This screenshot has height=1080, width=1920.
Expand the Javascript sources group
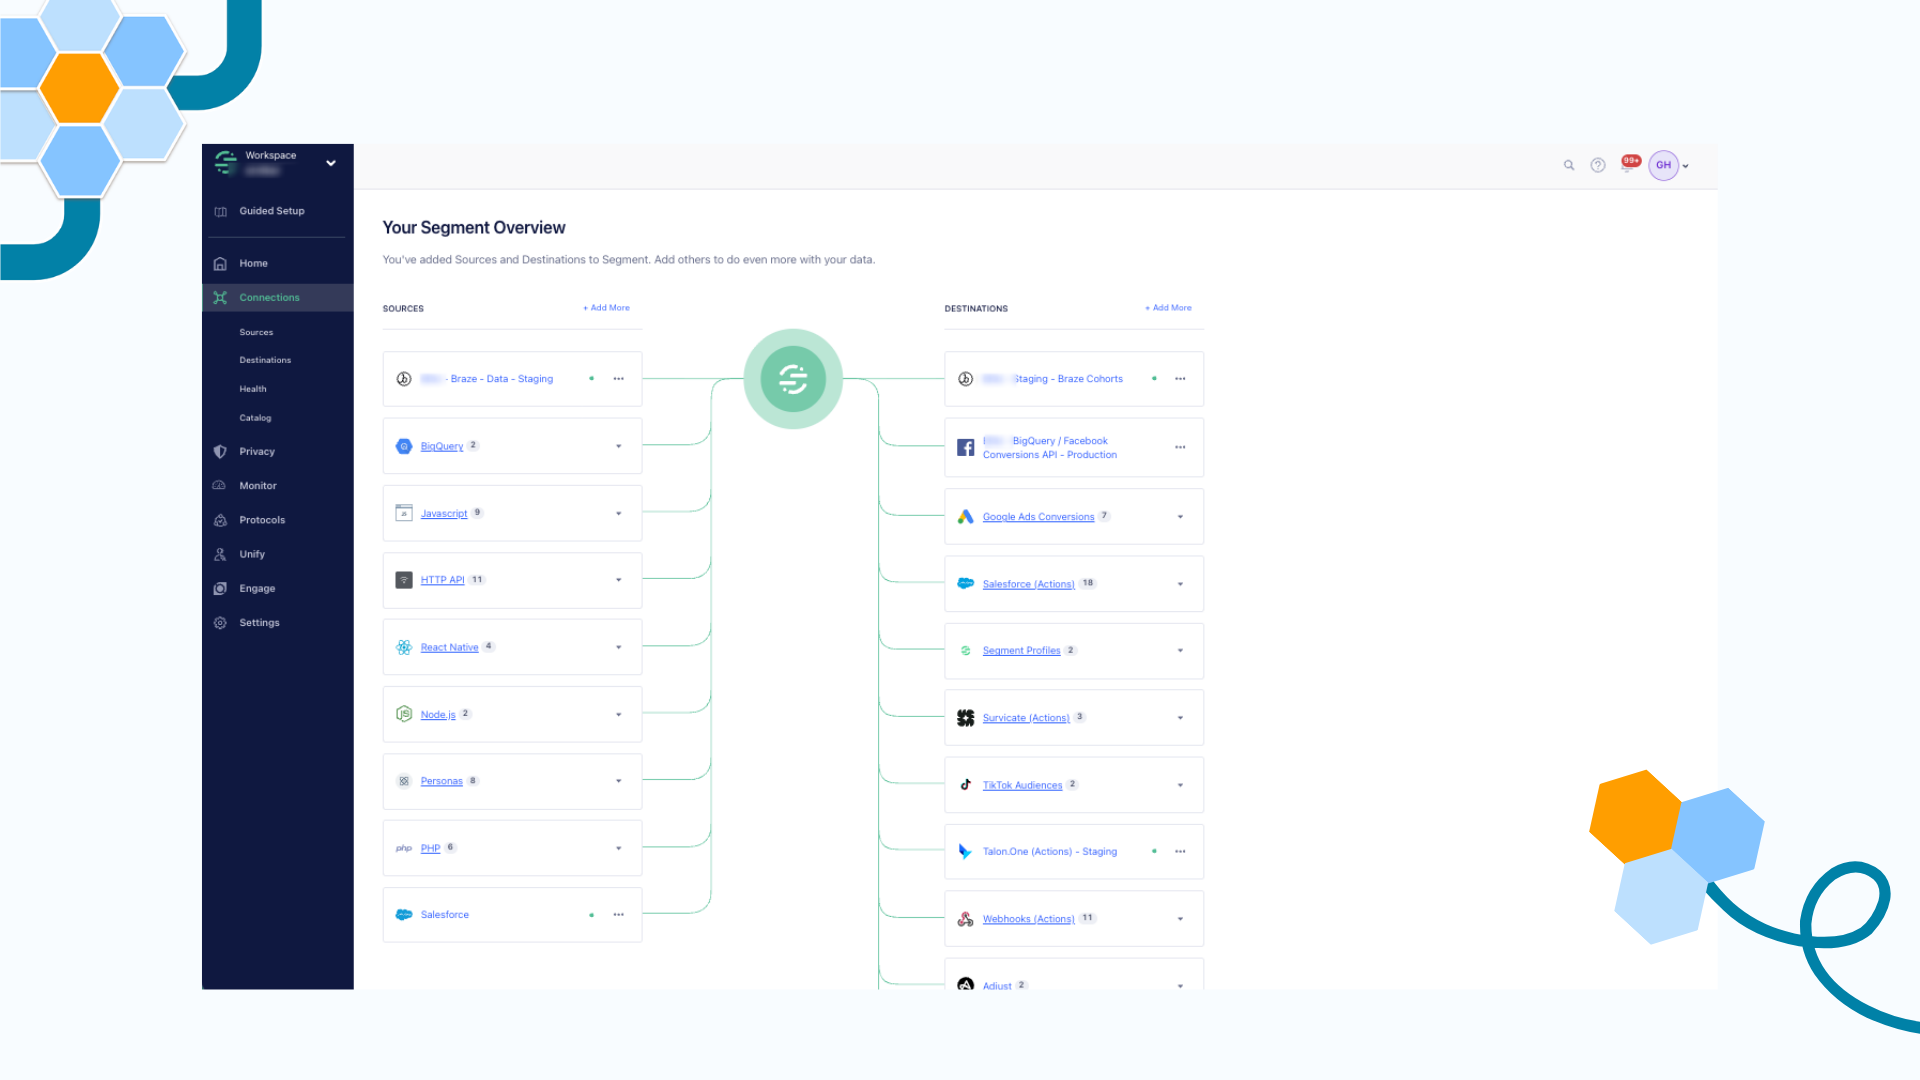618,513
